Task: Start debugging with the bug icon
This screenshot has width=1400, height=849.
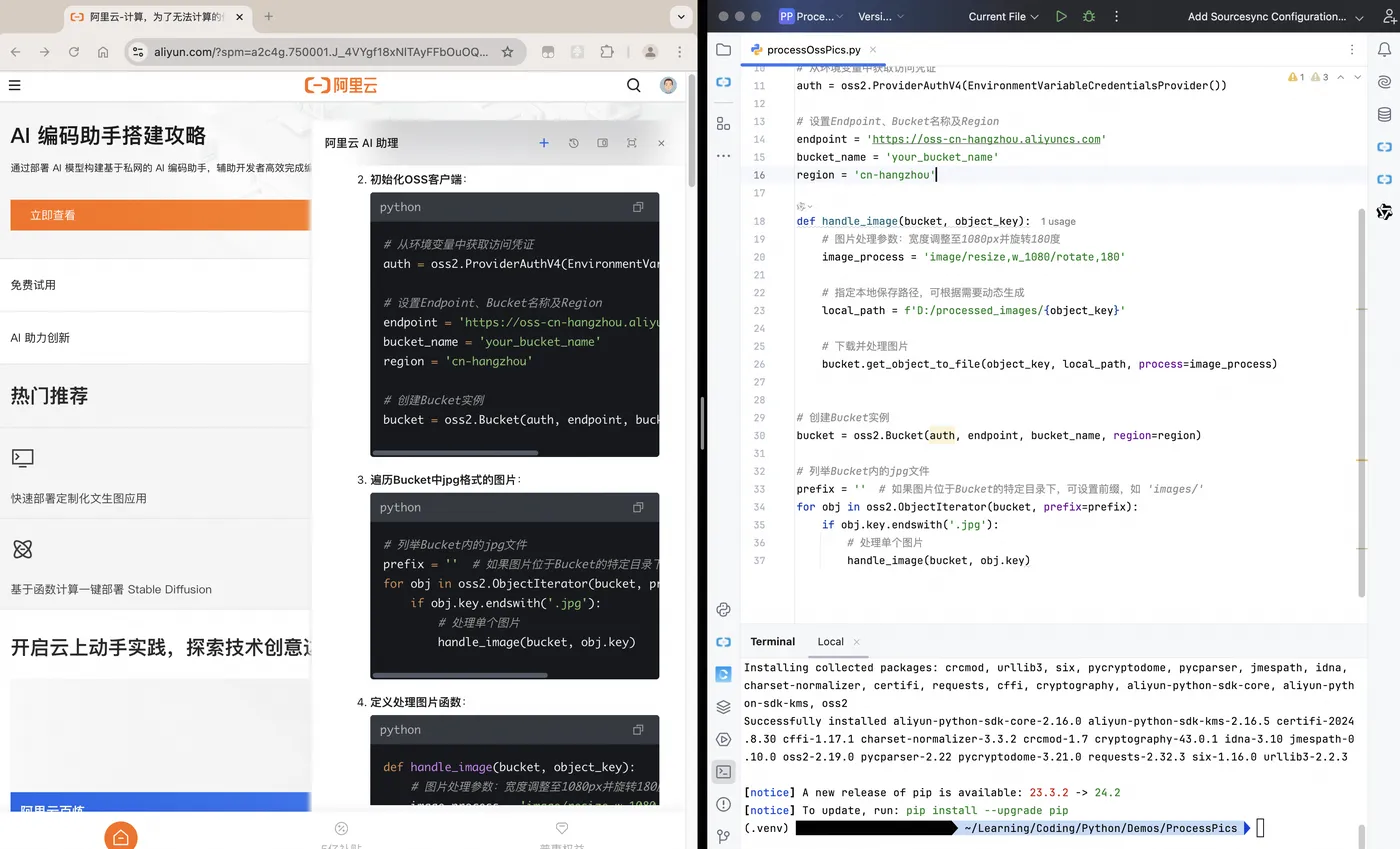Action: pyautogui.click(x=1089, y=16)
